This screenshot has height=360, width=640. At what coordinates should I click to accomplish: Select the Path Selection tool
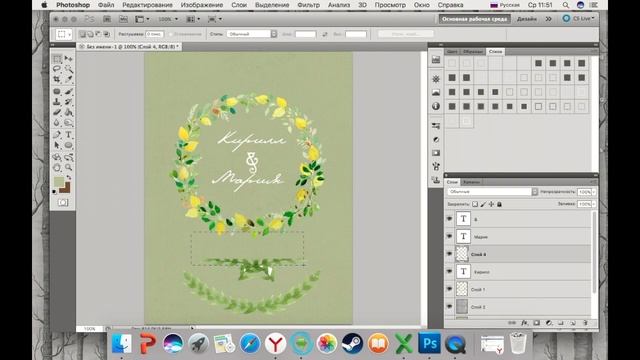(x=57, y=145)
